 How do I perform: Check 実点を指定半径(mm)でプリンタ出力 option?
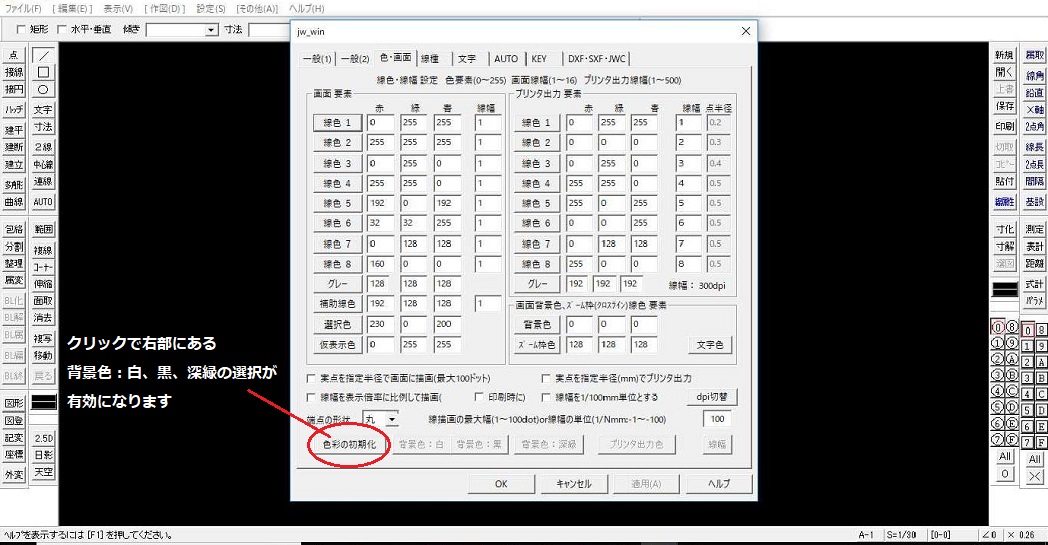(546, 379)
